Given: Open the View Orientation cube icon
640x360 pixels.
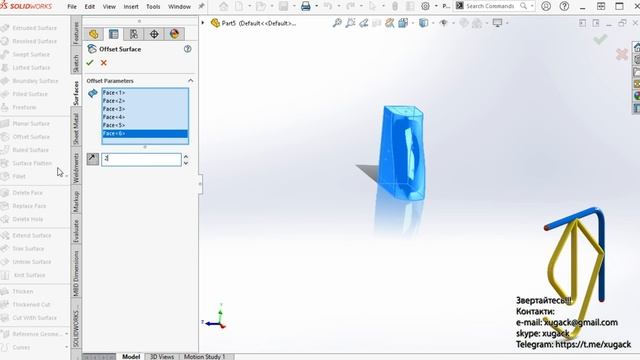Looking at the screenshot, I should tap(403, 23).
